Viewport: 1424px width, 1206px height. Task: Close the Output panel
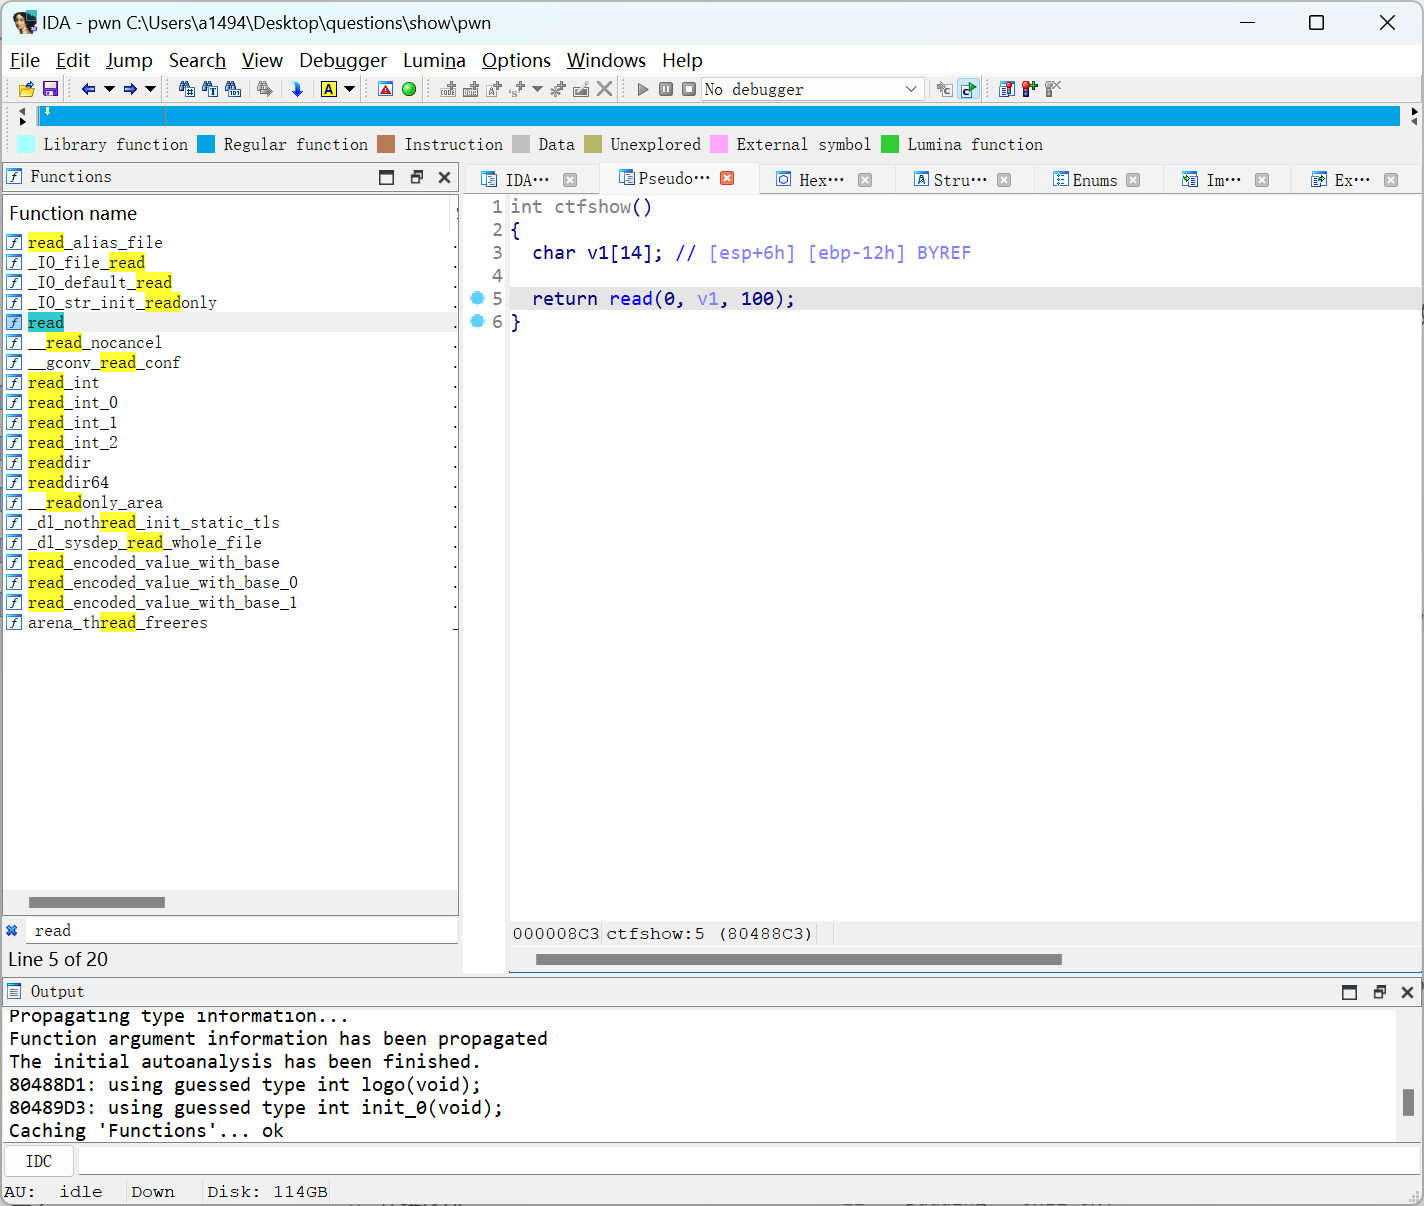tap(1407, 992)
